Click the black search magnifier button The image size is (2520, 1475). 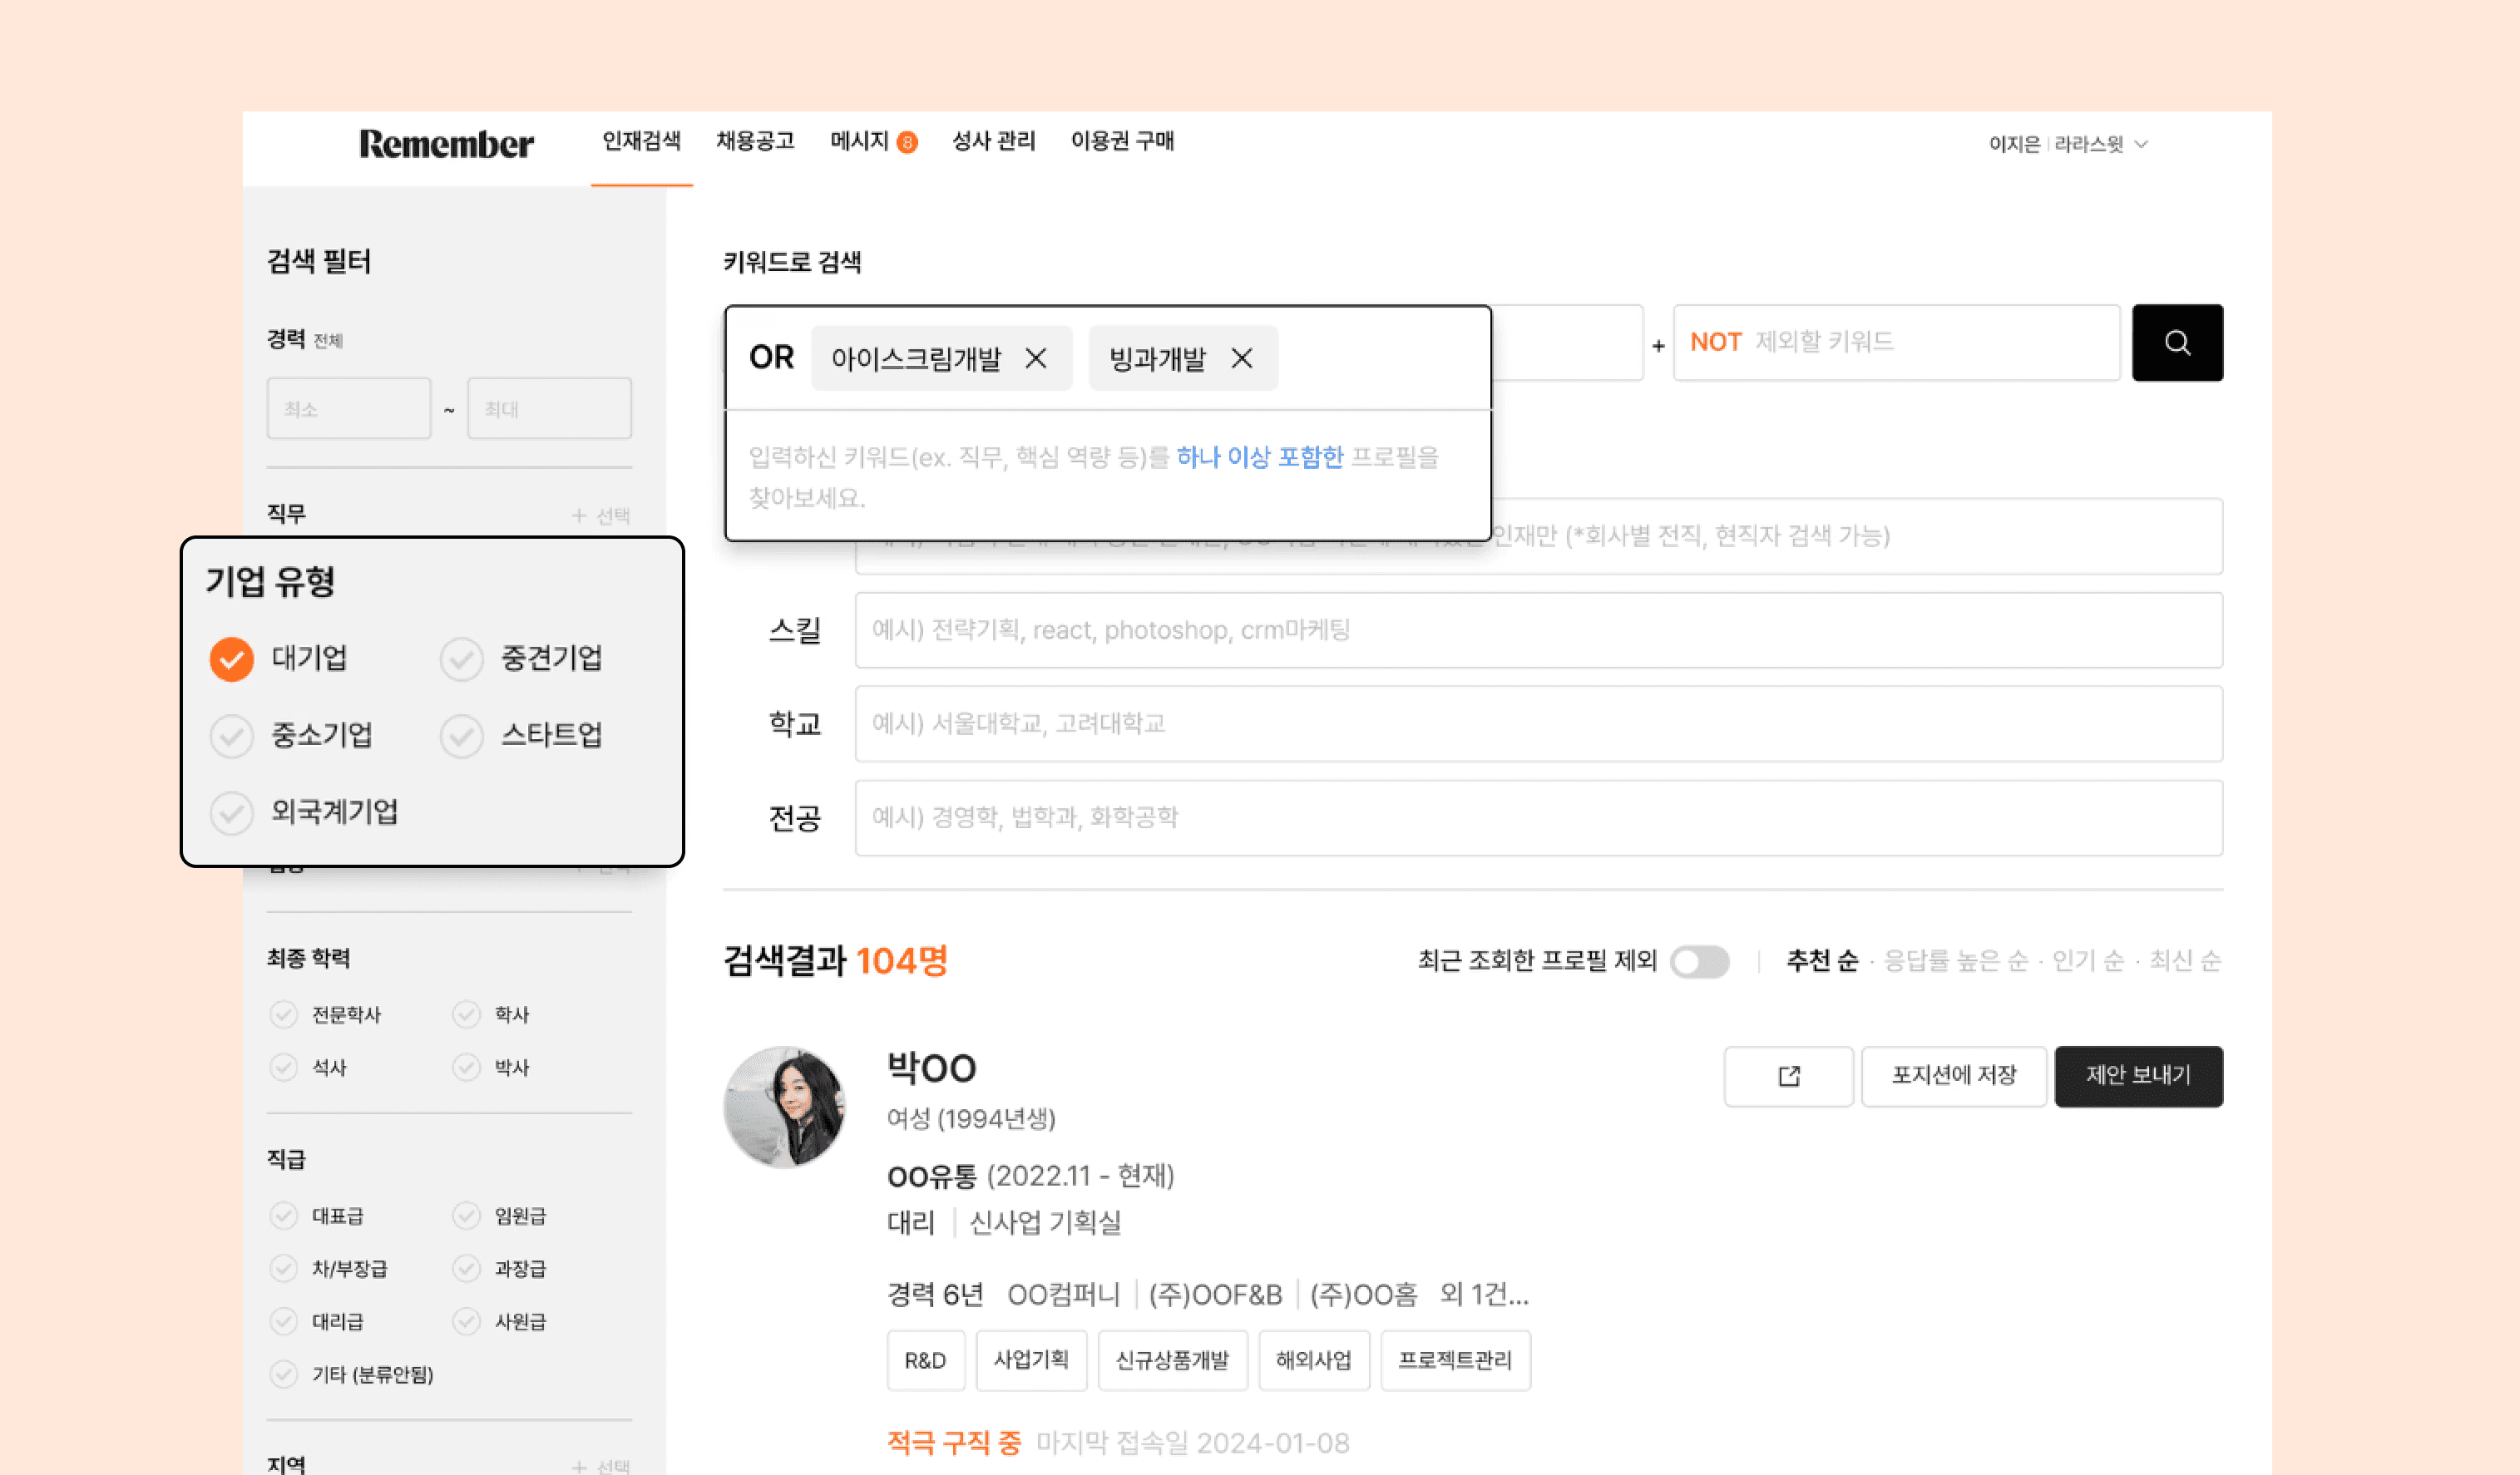point(2177,342)
